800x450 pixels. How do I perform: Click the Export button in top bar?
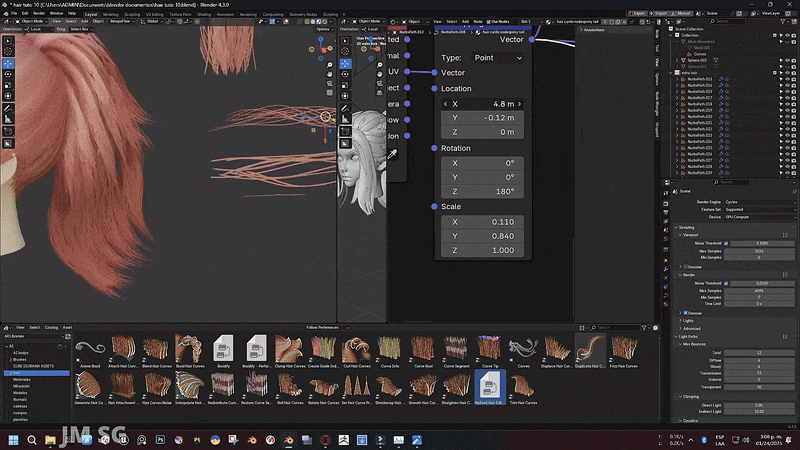637,13
